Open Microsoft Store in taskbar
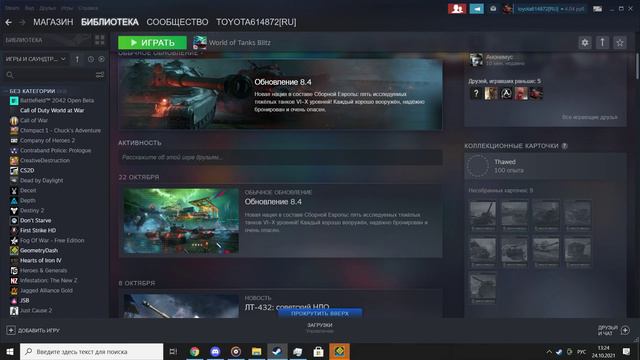This screenshot has width=640, height=360. pos(318,351)
